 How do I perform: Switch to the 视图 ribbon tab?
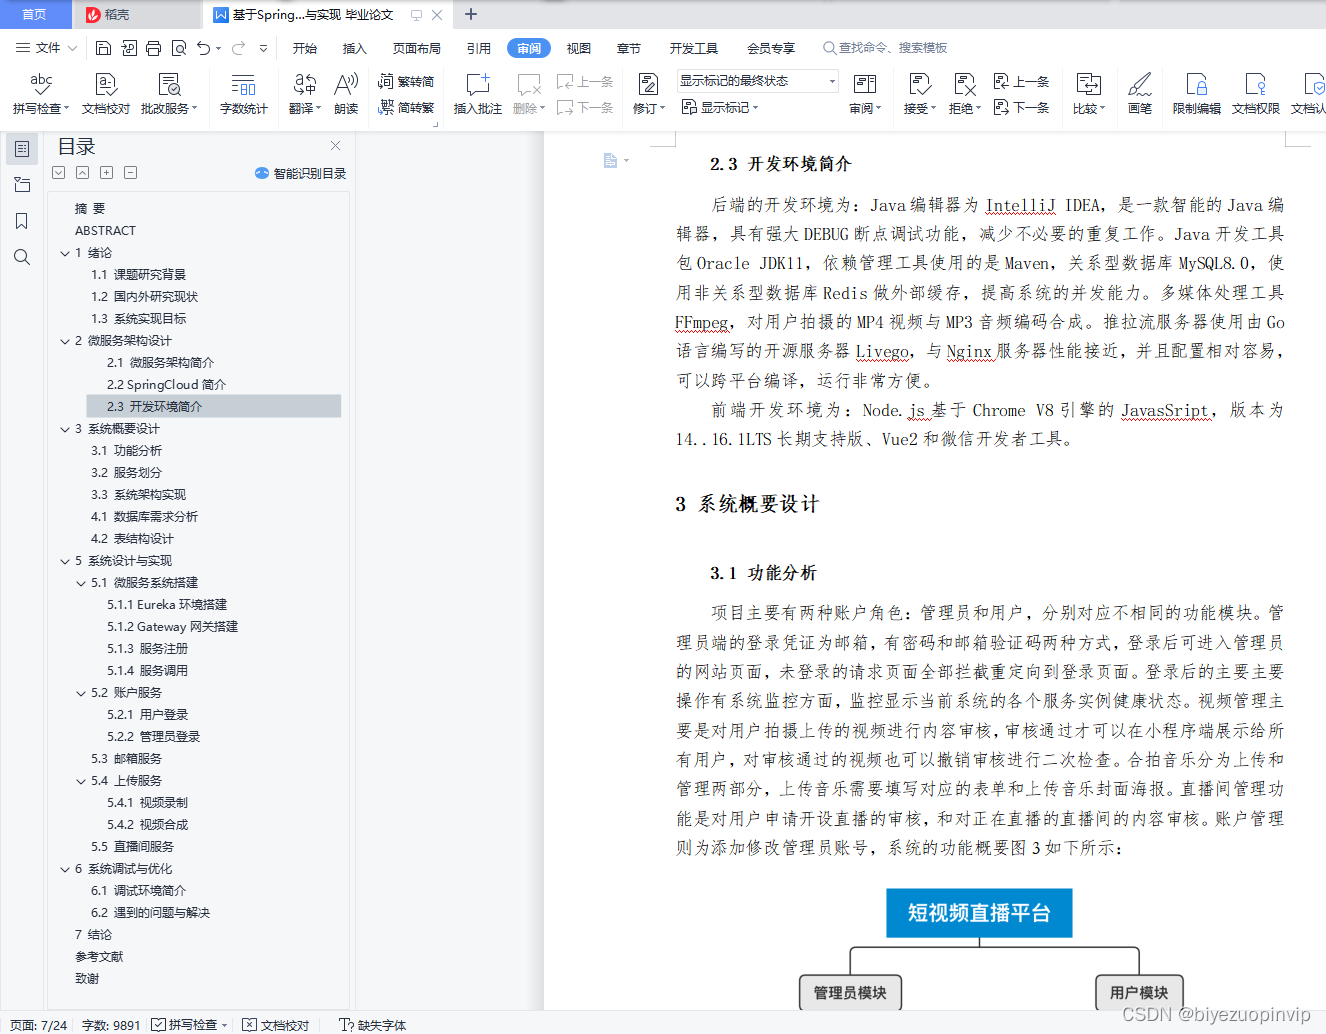(579, 48)
